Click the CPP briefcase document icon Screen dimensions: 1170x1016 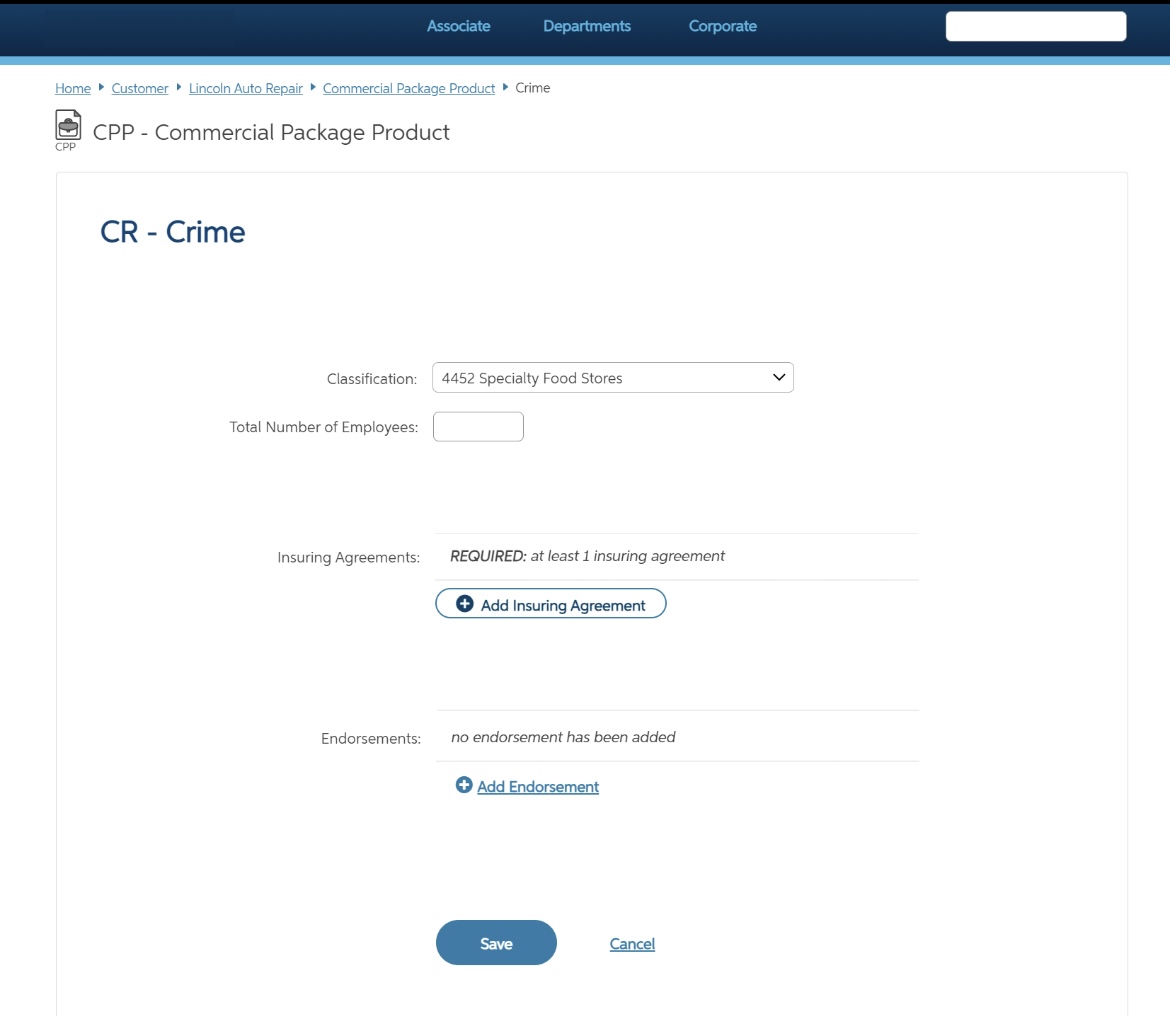[68, 127]
